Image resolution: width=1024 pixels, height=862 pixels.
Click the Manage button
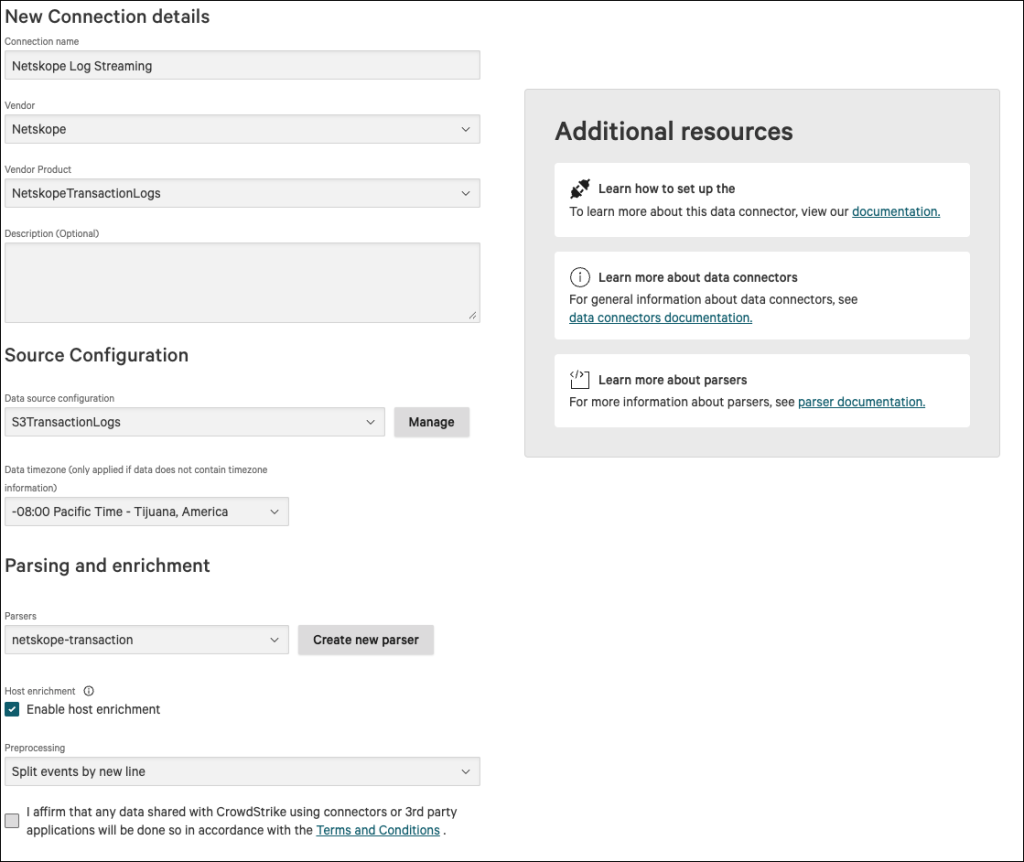click(x=432, y=422)
